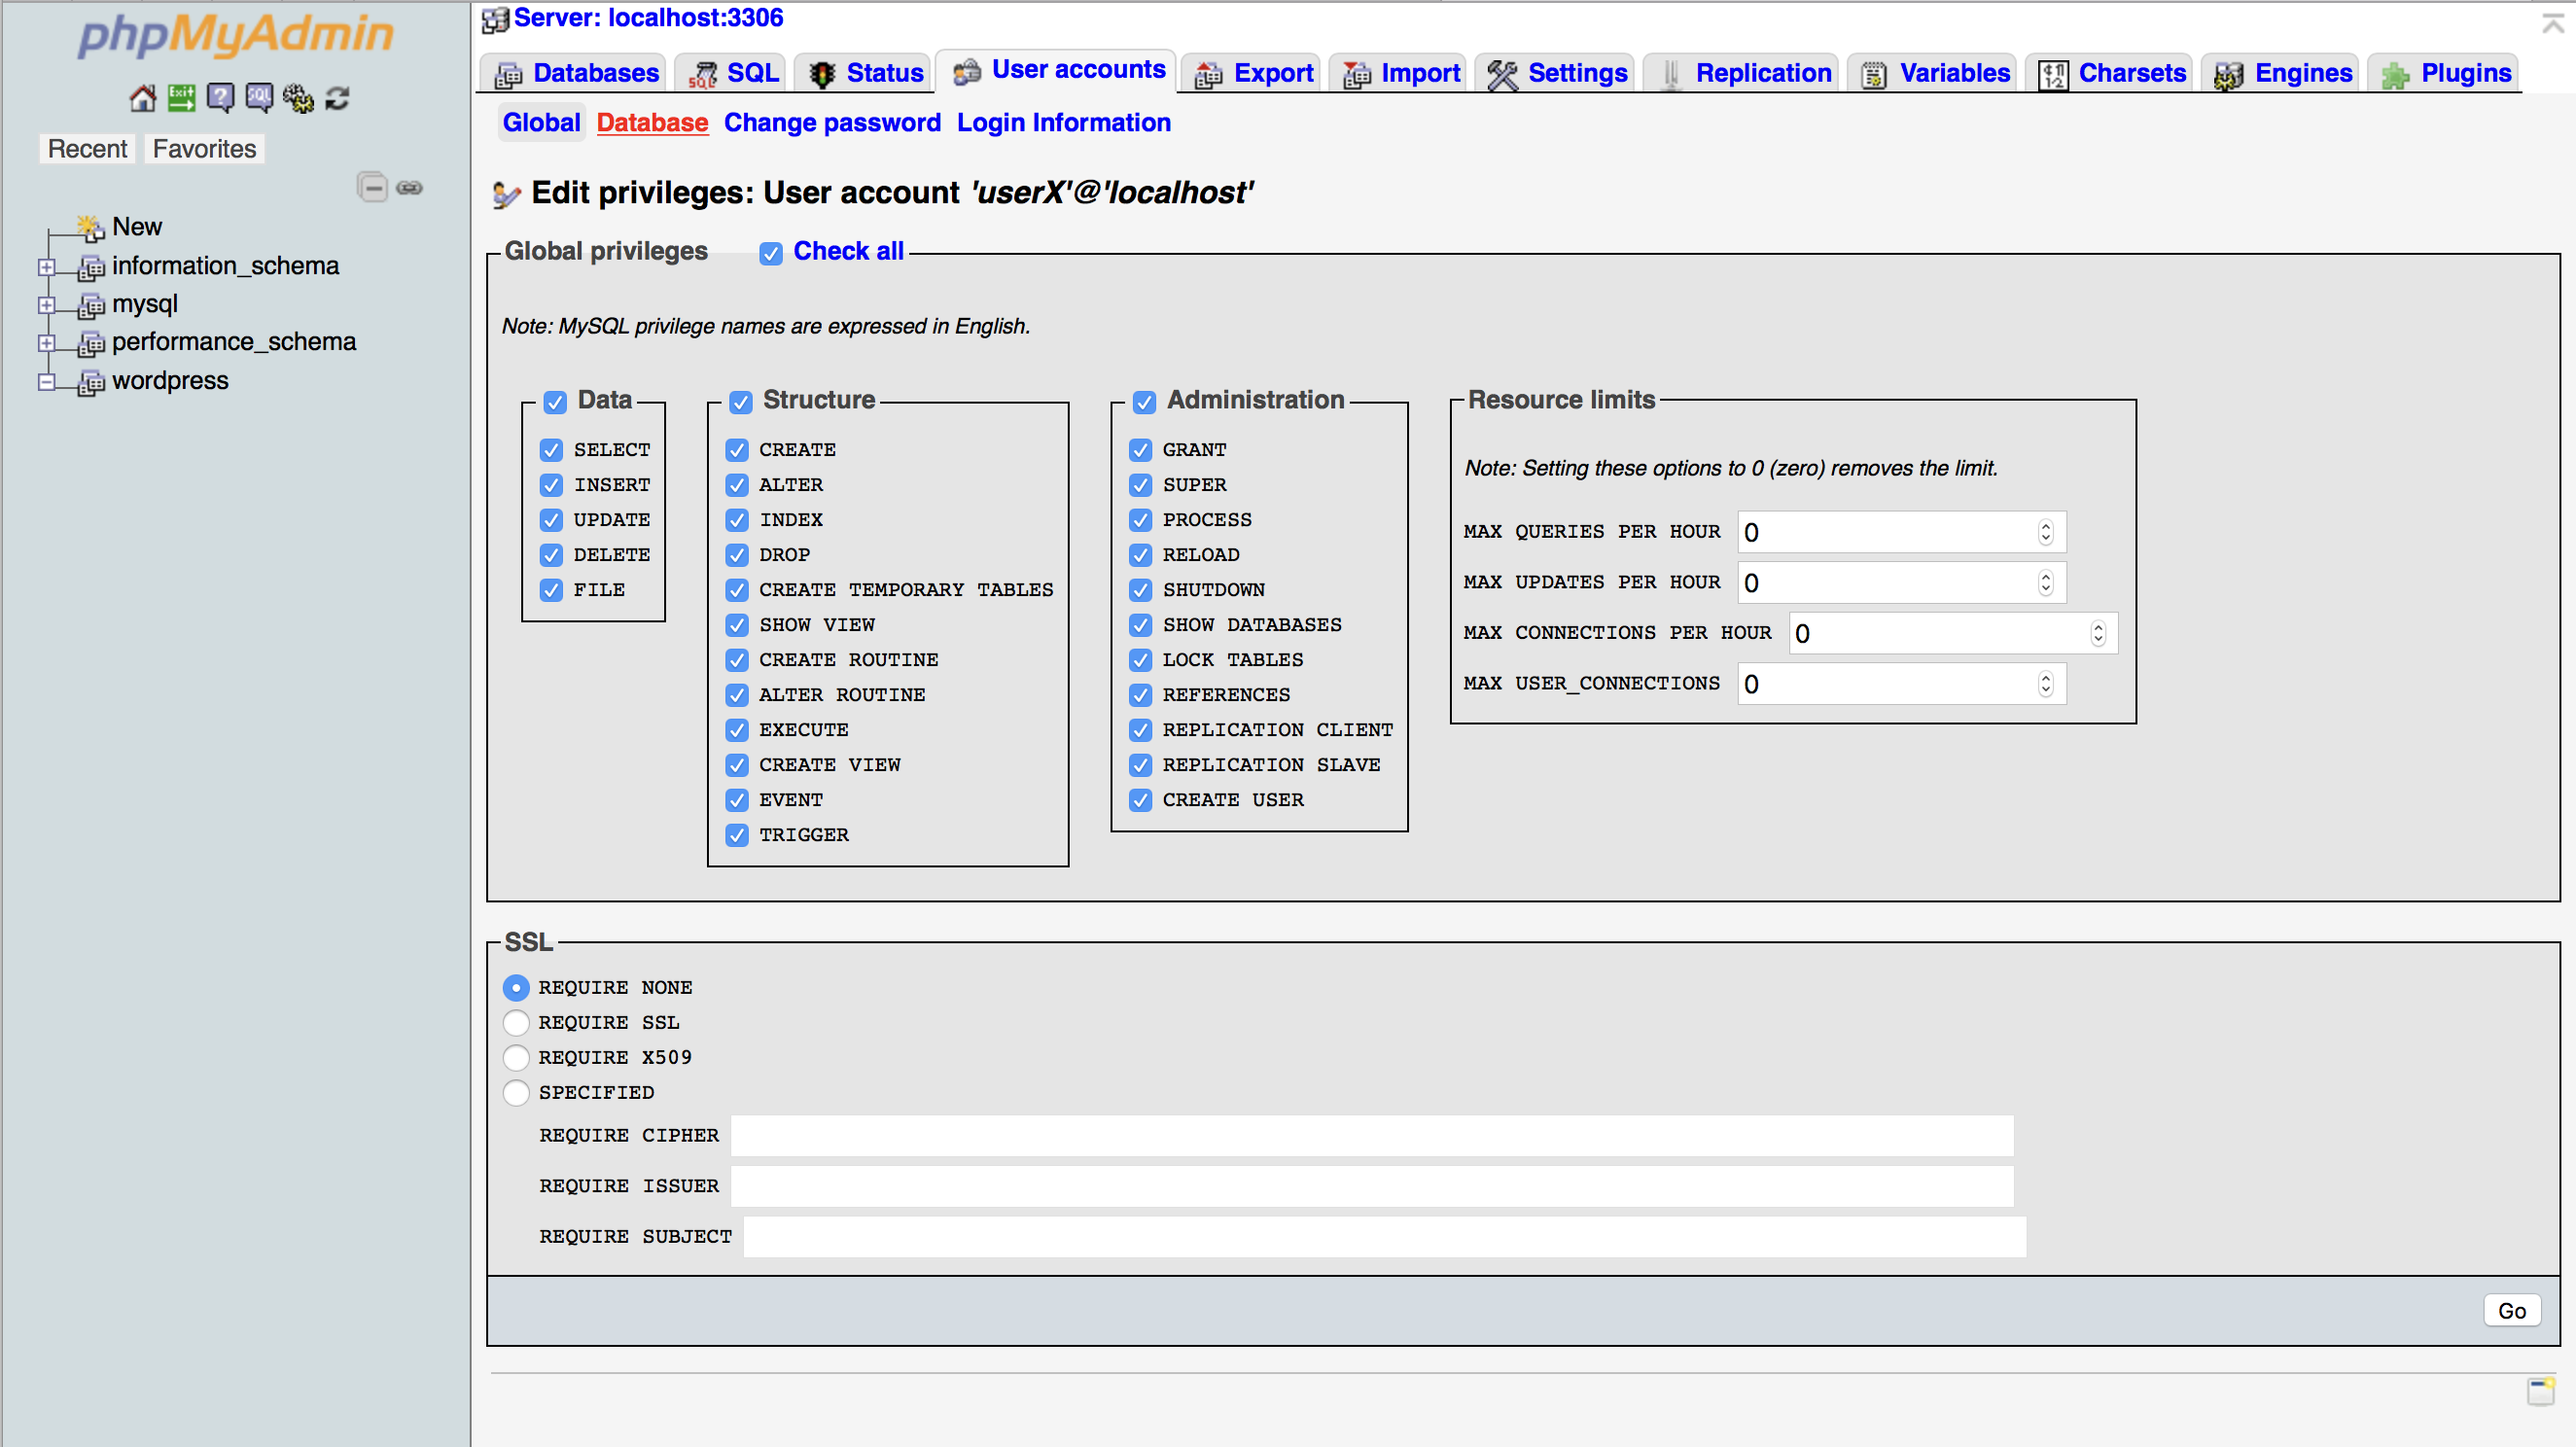Toggle the Structure group checkbox

pyautogui.click(x=740, y=402)
